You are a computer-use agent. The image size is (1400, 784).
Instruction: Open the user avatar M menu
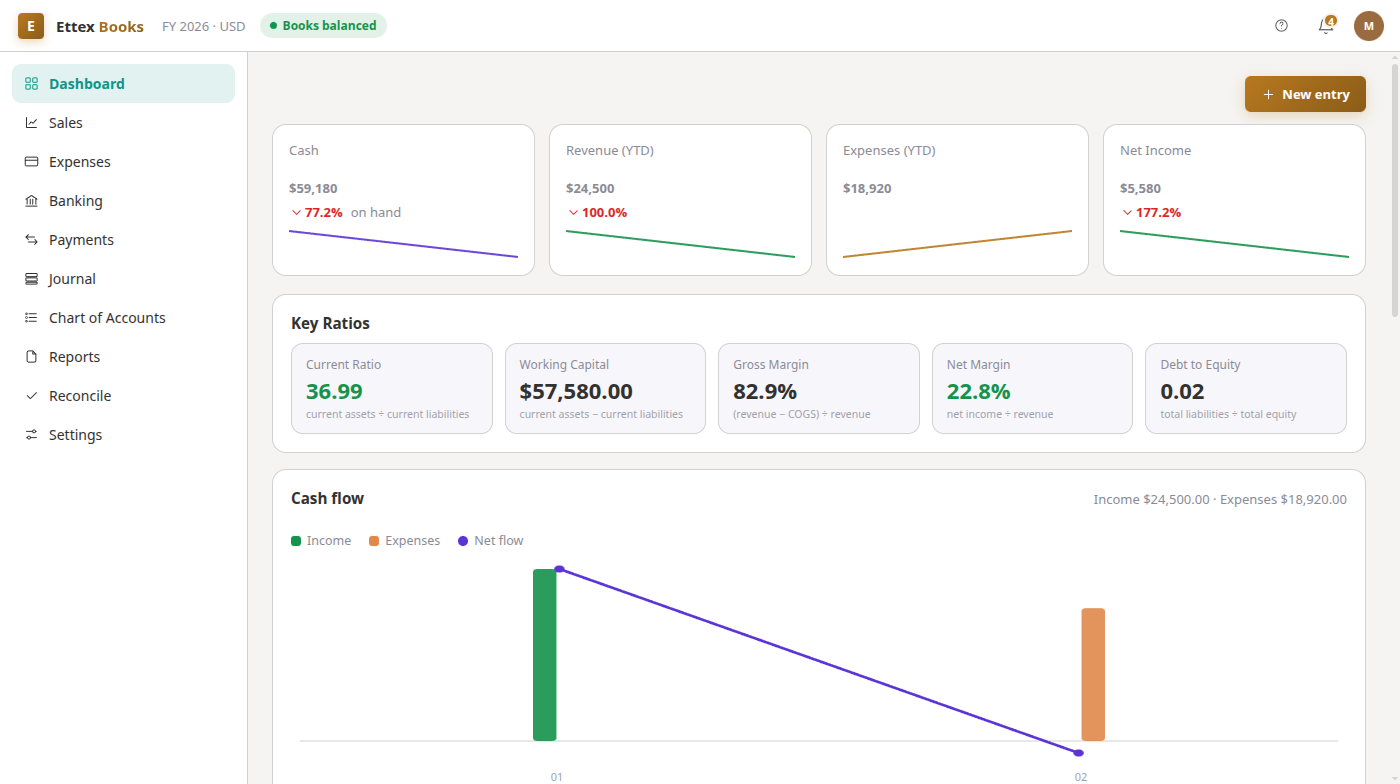1369,26
